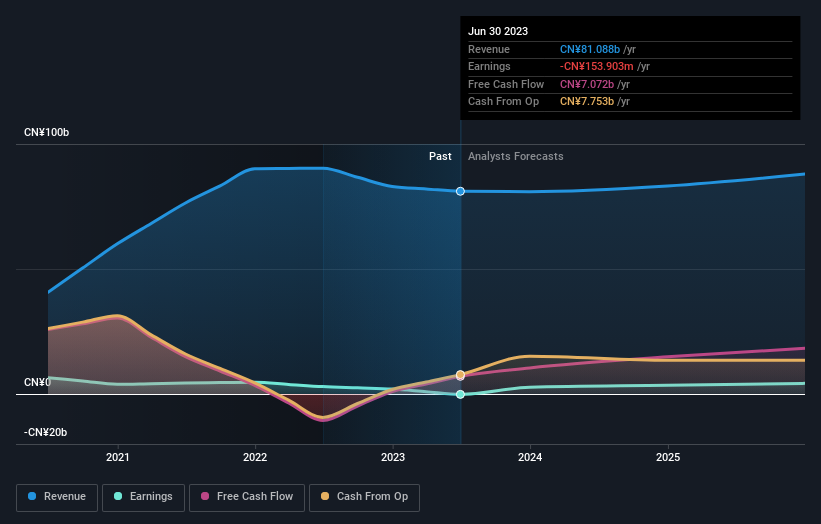Click the teal Earnings data point marker
821x524 pixels.
[460, 394]
